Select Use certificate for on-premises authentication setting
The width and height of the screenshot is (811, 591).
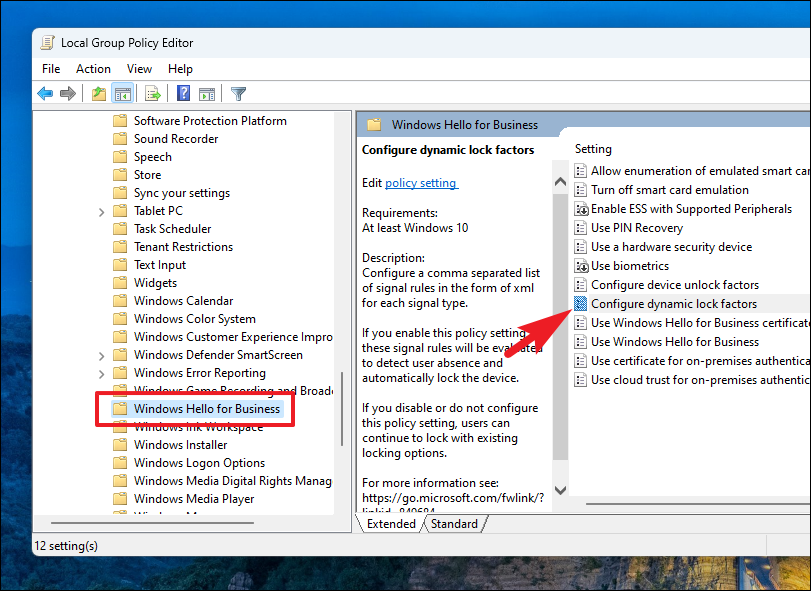700,361
